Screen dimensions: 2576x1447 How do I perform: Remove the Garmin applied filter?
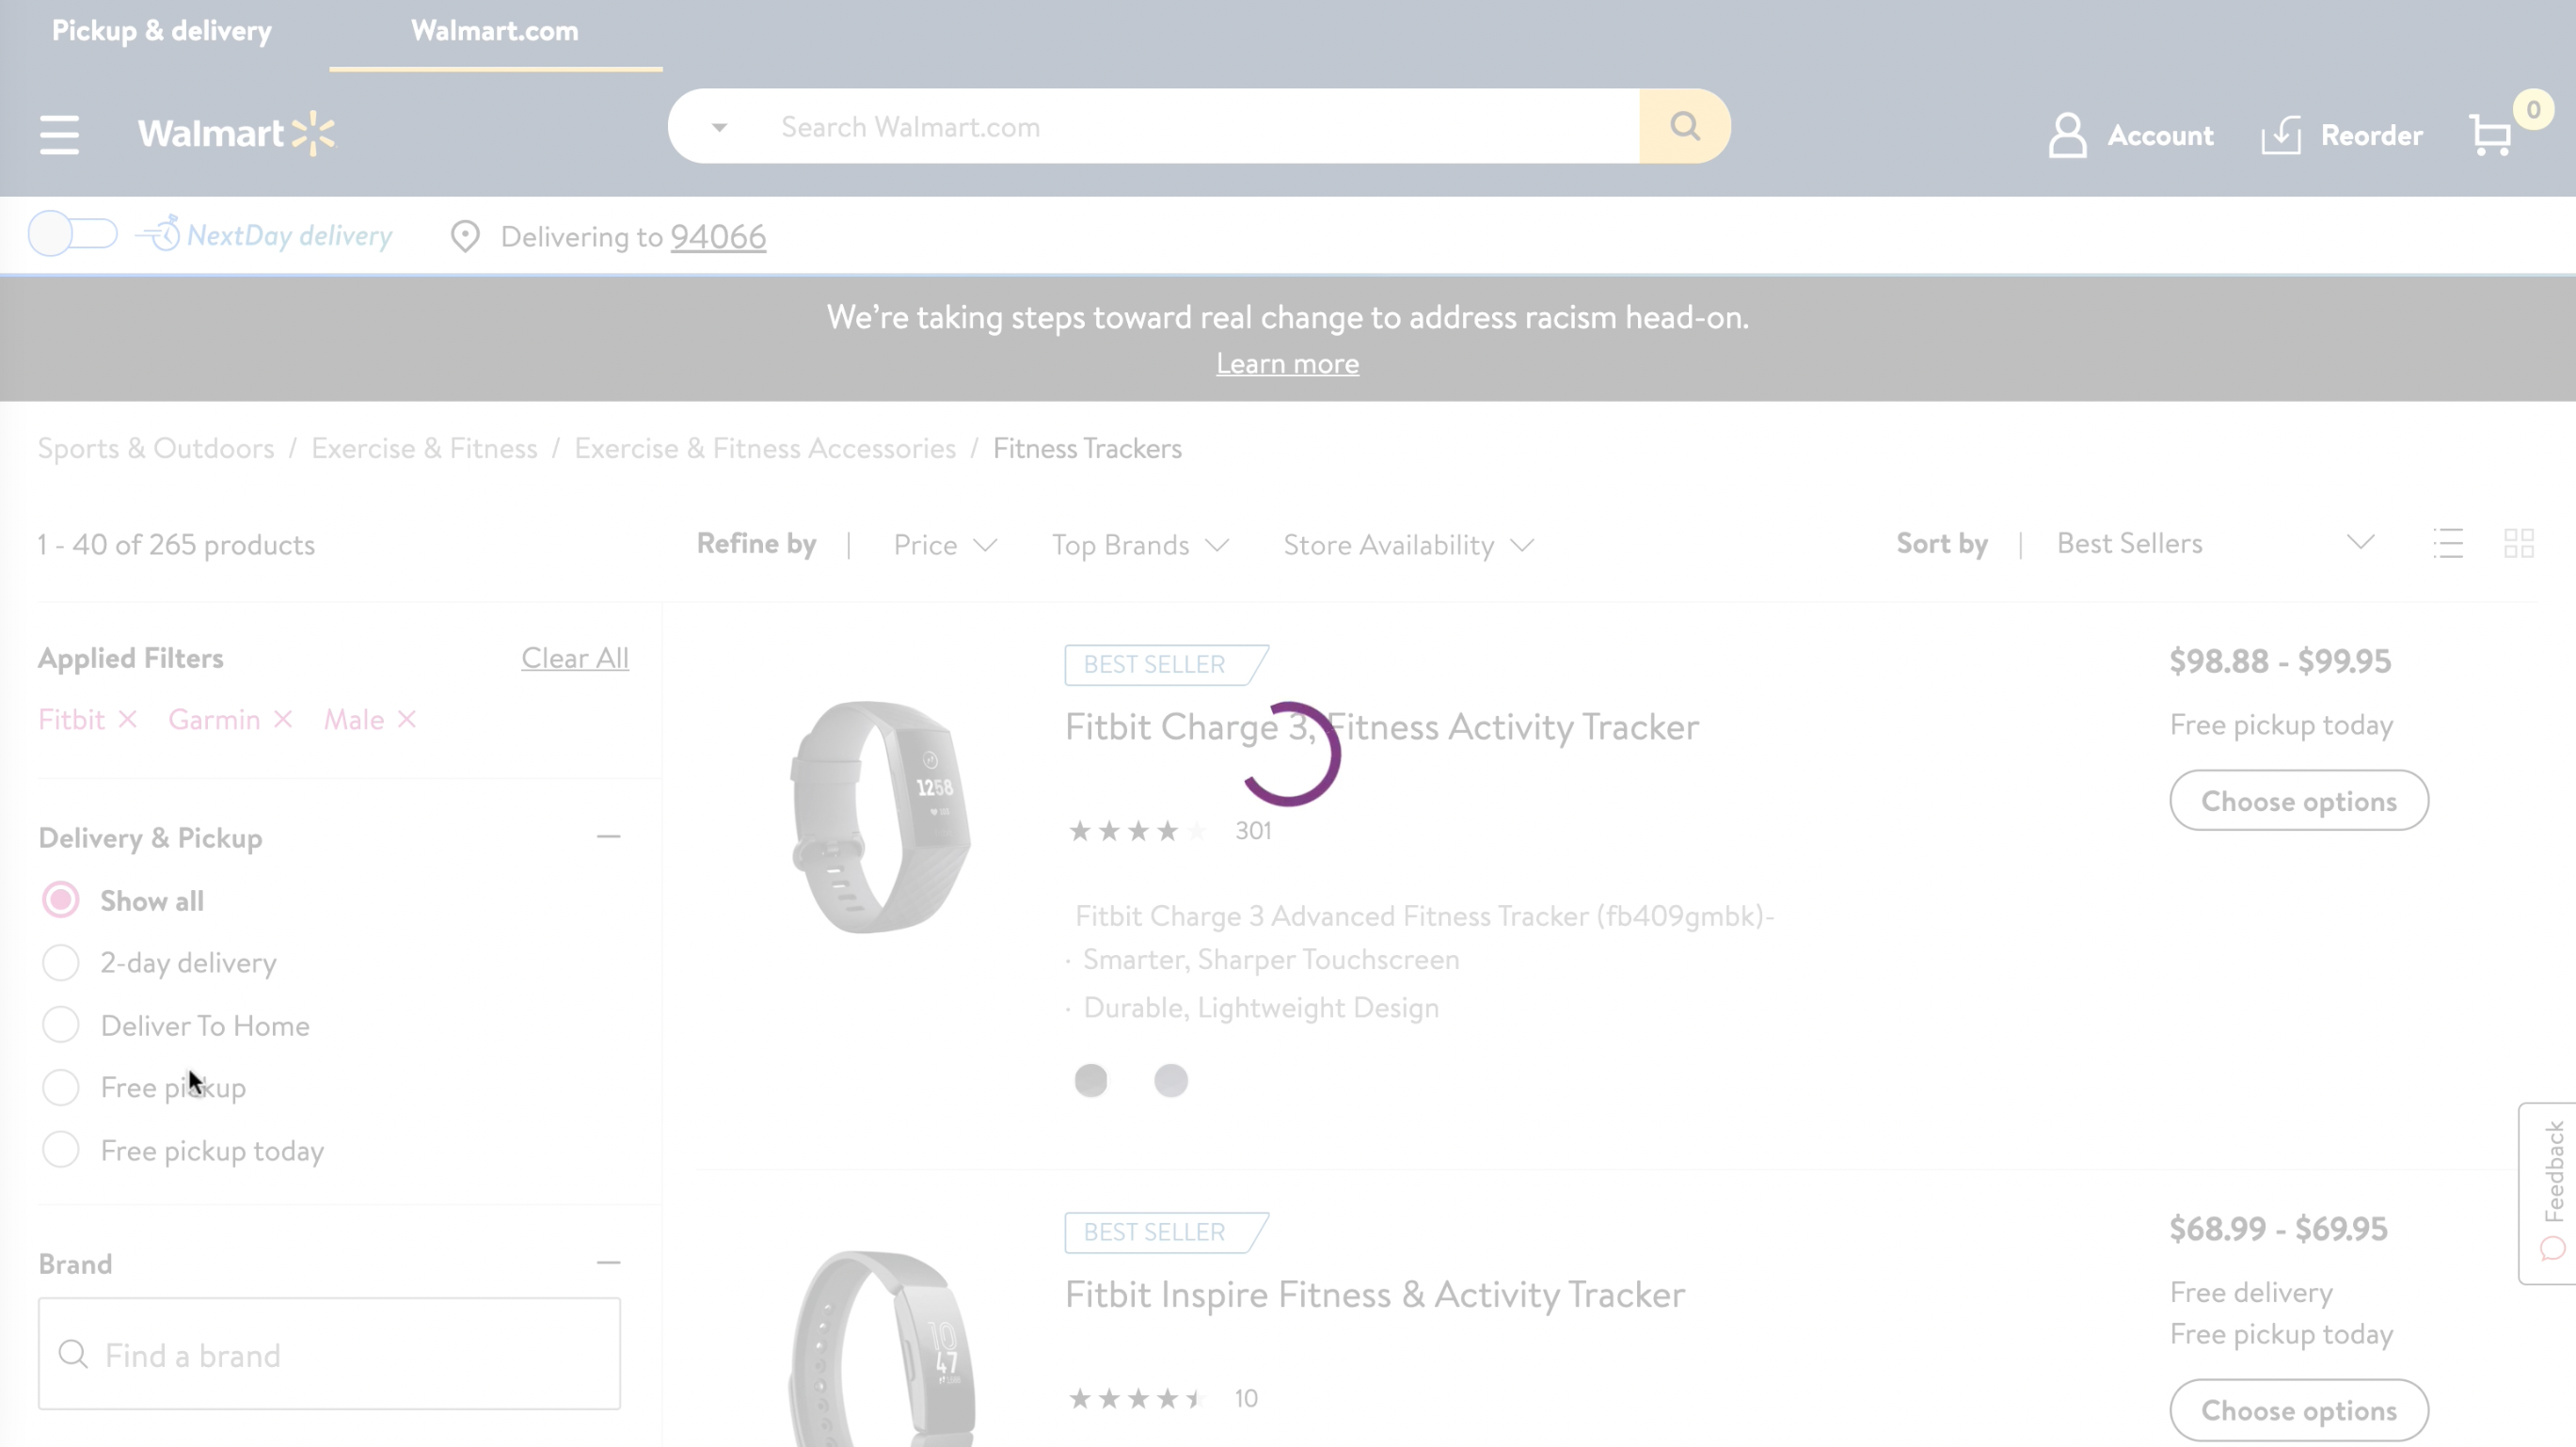[x=283, y=719]
